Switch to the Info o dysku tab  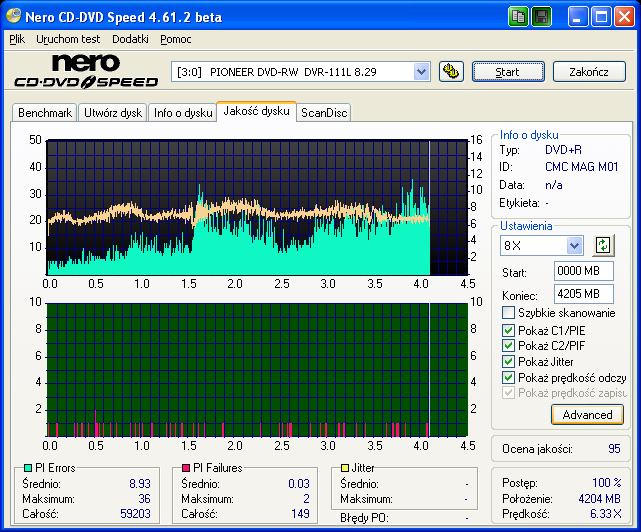tap(183, 113)
